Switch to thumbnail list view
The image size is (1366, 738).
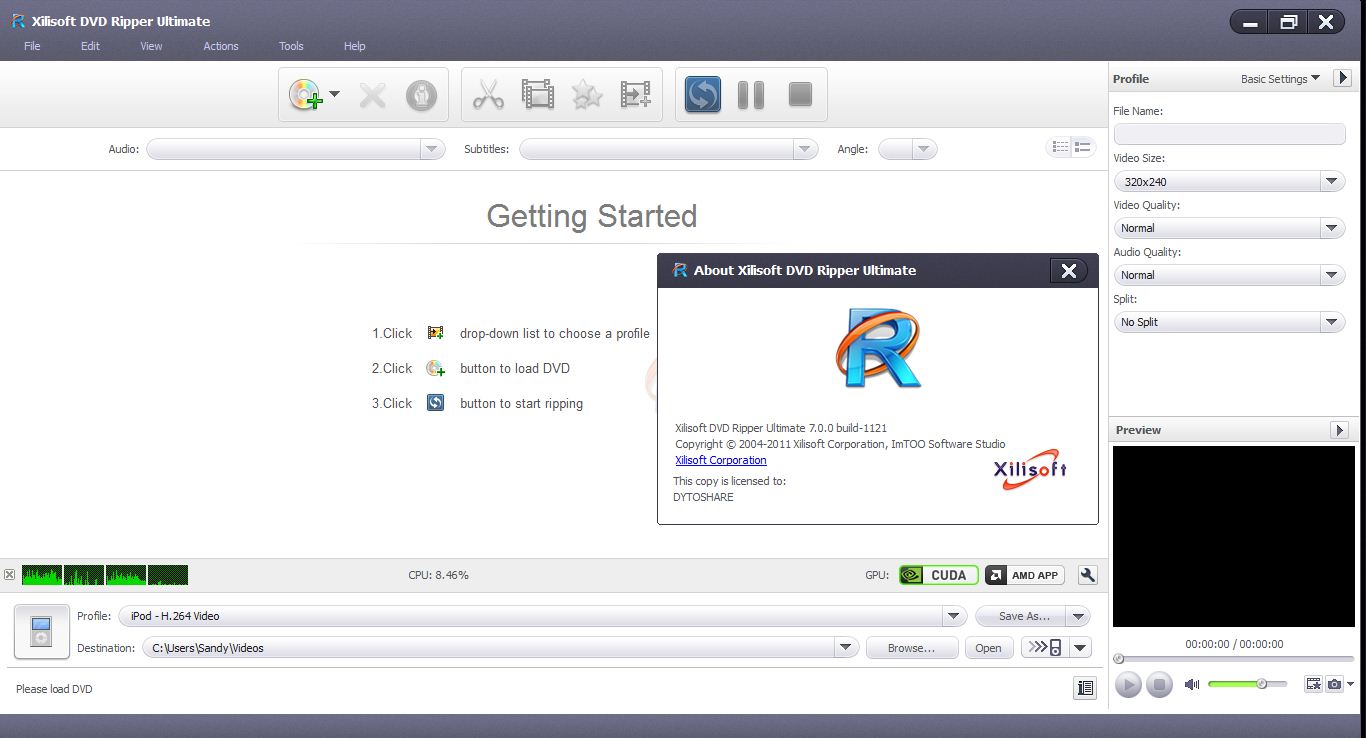pyautogui.click(x=1059, y=147)
